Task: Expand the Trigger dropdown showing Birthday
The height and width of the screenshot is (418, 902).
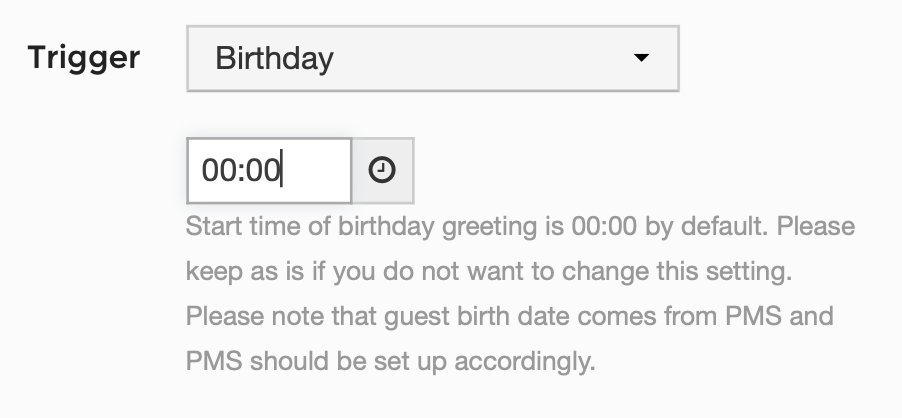Action: pyautogui.click(x=433, y=58)
